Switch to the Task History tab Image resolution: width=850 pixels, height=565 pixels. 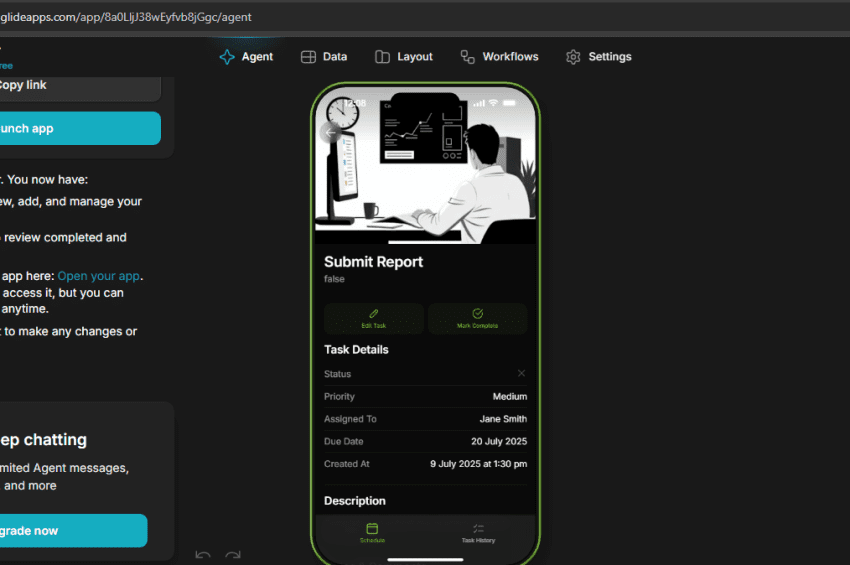coord(478,532)
